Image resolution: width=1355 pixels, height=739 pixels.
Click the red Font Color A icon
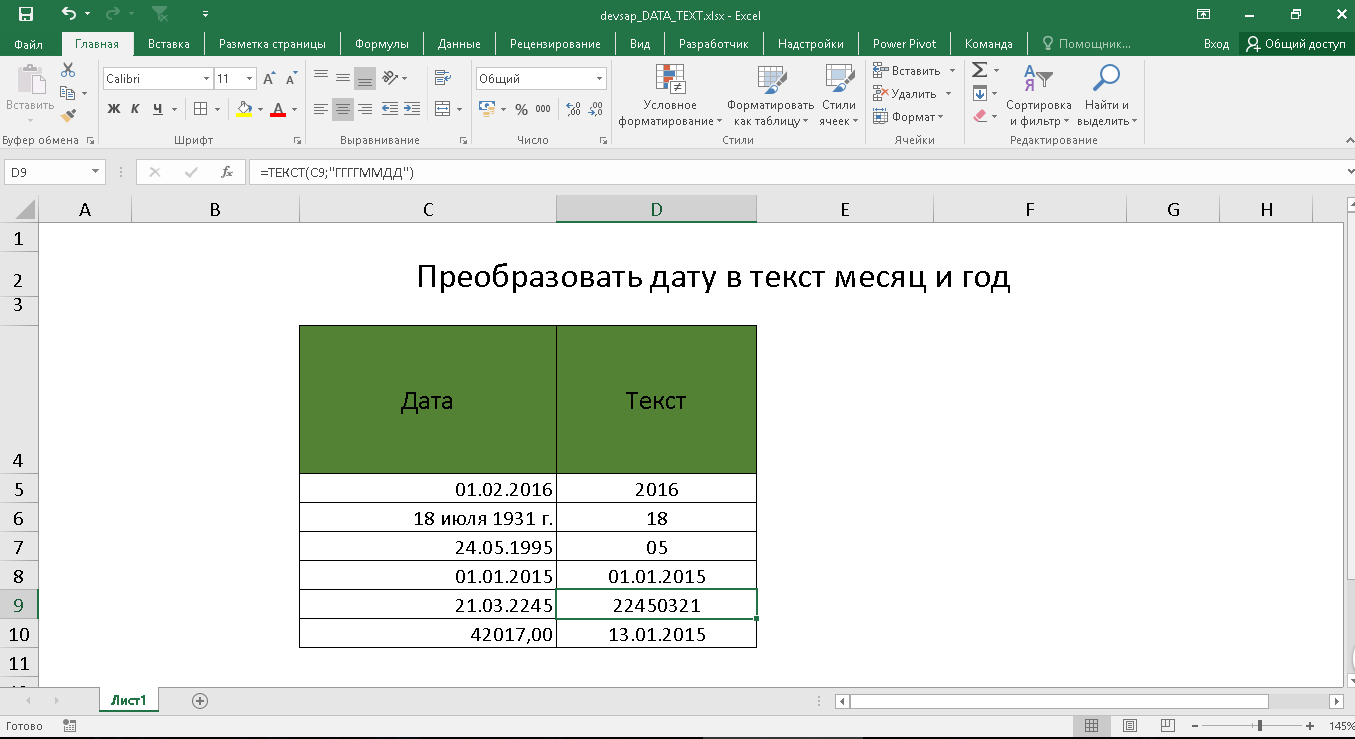pyautogui.click(x=278, y=109)
